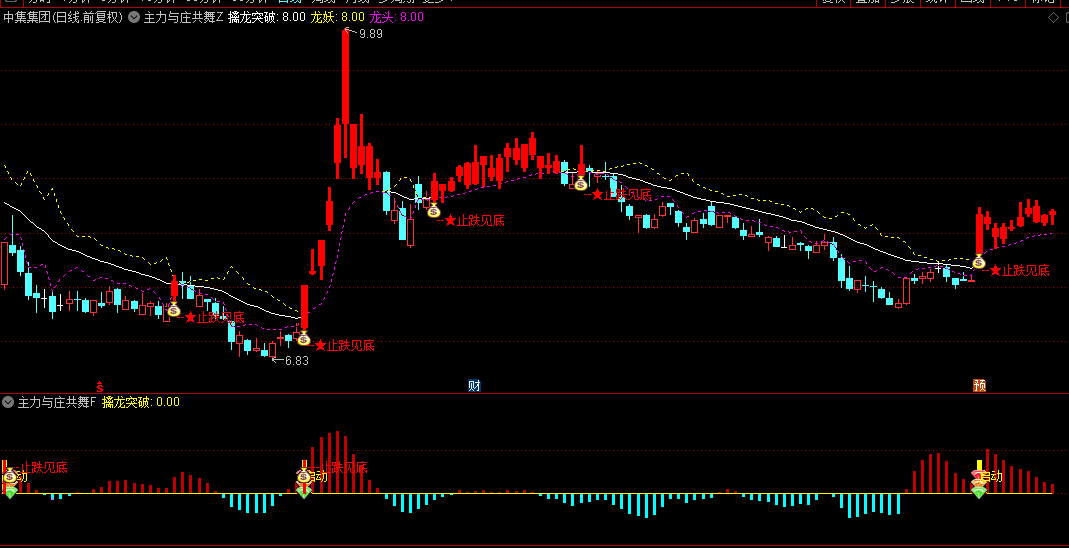Click the money bag on the plateau top

tap(580, 183)
